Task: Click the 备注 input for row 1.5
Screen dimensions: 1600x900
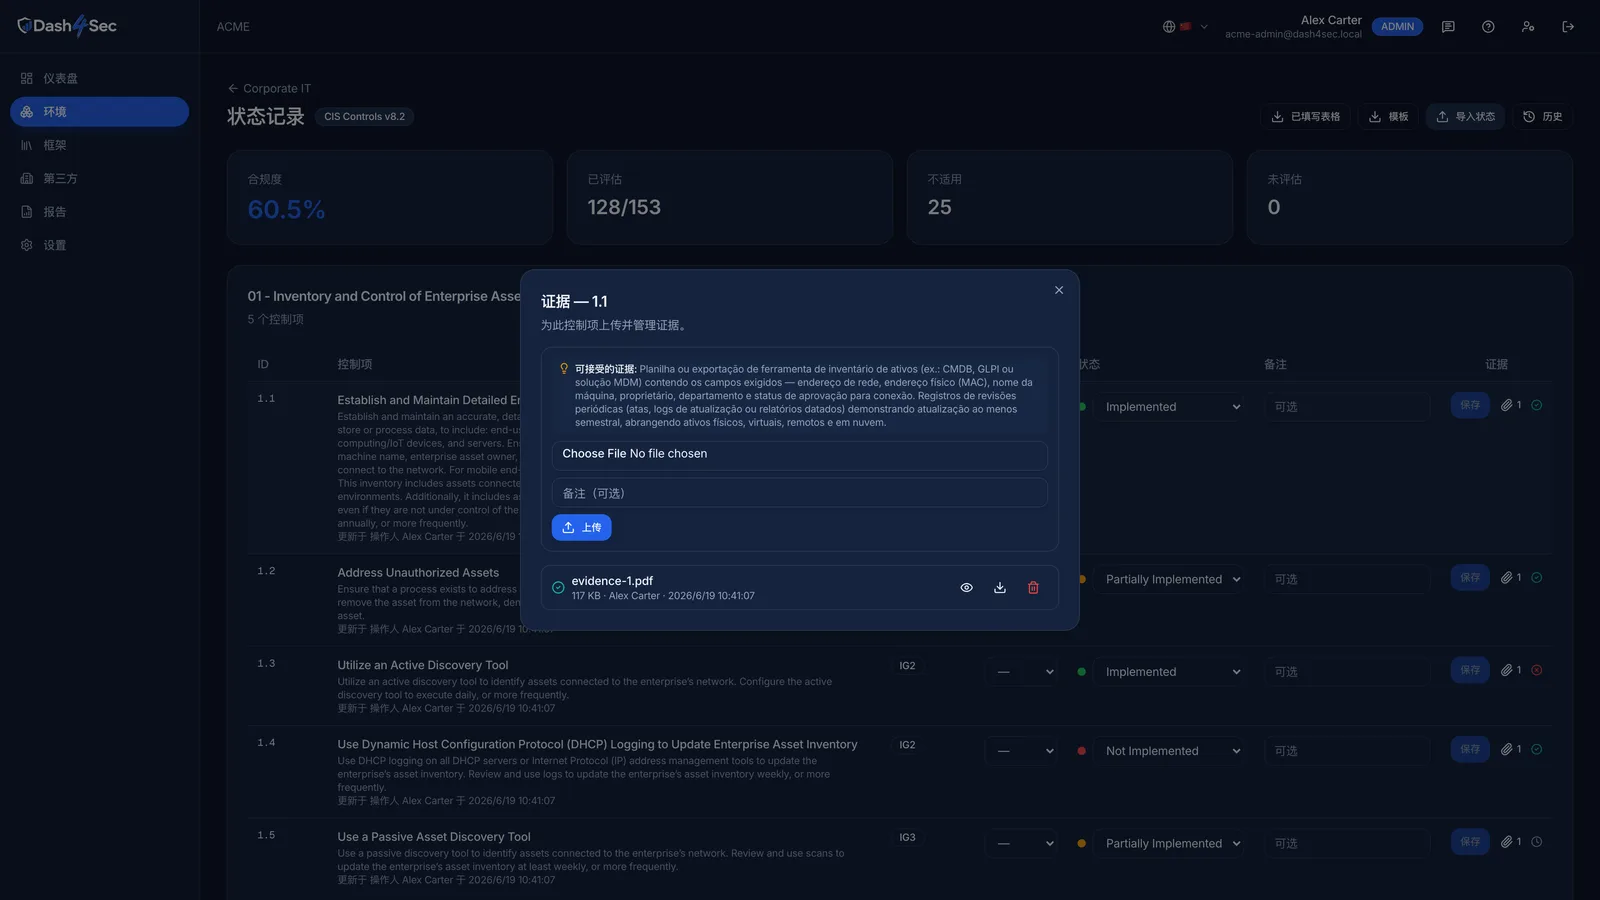Action: pyautogui.click(x=1347, y=843)
